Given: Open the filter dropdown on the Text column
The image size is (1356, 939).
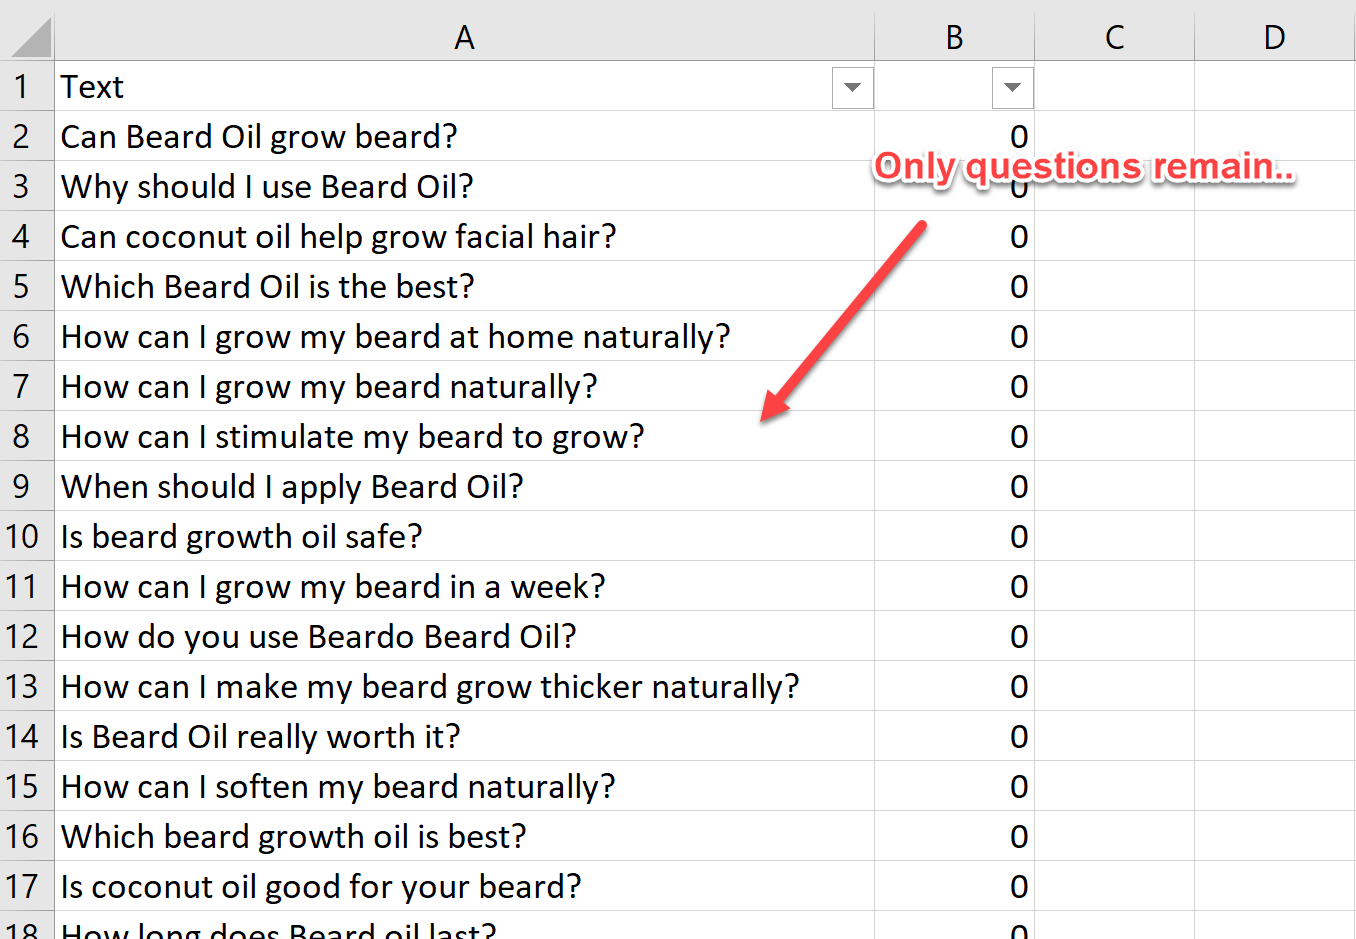Looking at the screenshot, I should point(851,87).
